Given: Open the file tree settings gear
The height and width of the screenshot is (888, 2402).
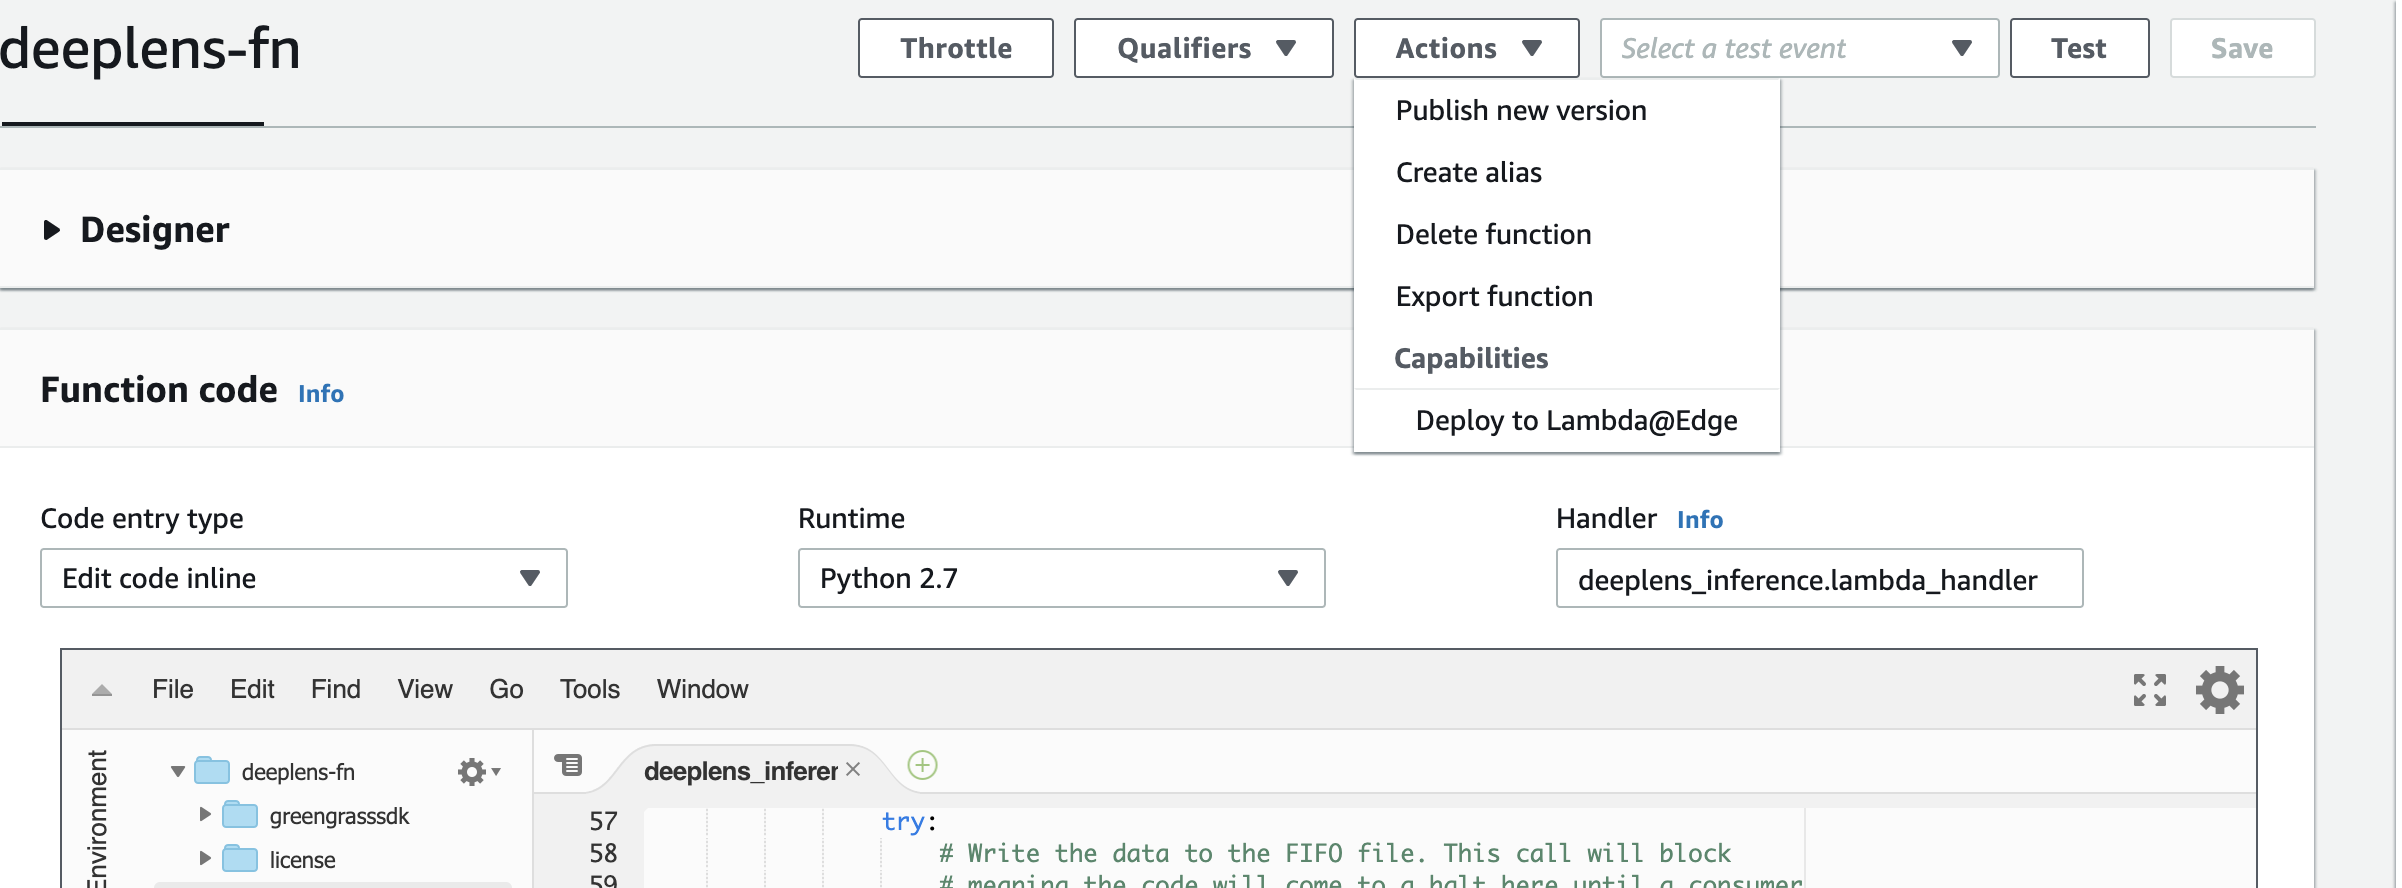Looking at the screenshot, I should 478,772.
